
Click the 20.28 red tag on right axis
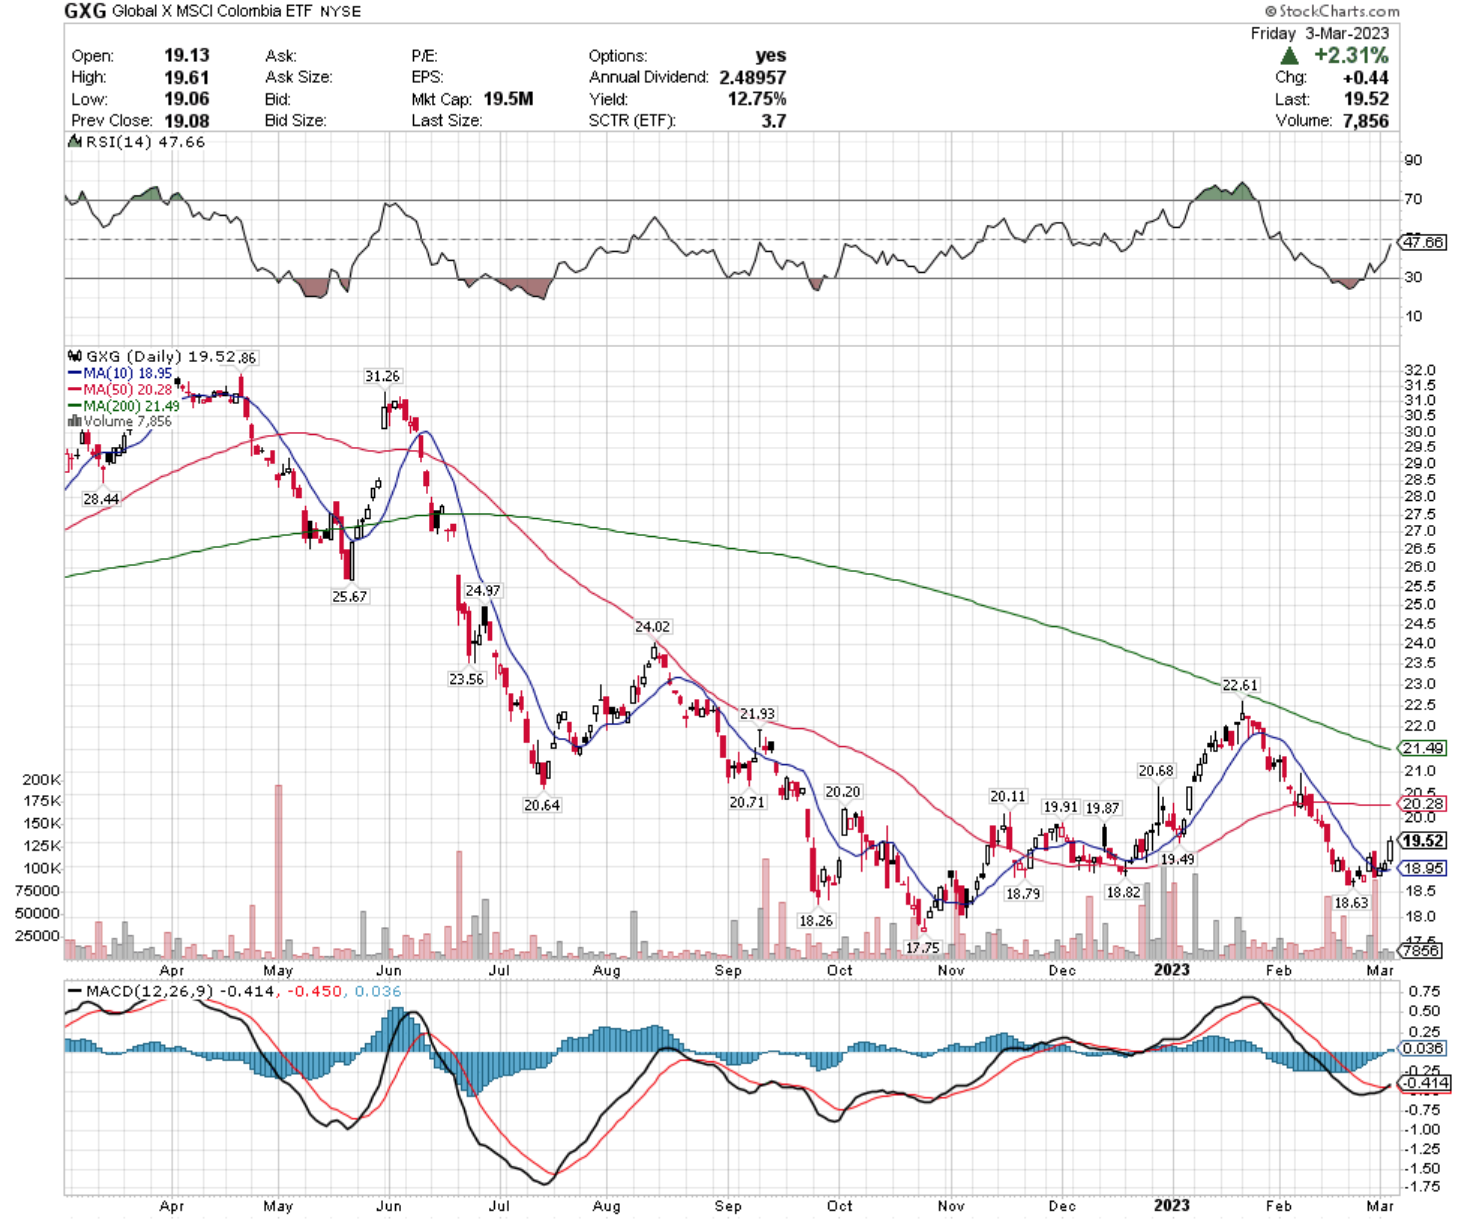click(1423, 804)
